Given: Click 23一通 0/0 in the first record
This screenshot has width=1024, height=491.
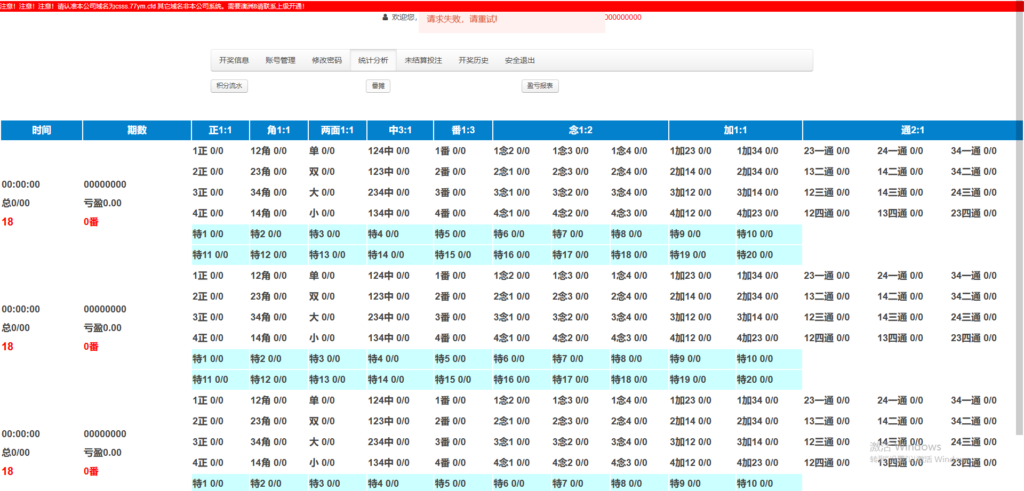Looking at the screenshot, I should 827,151.
